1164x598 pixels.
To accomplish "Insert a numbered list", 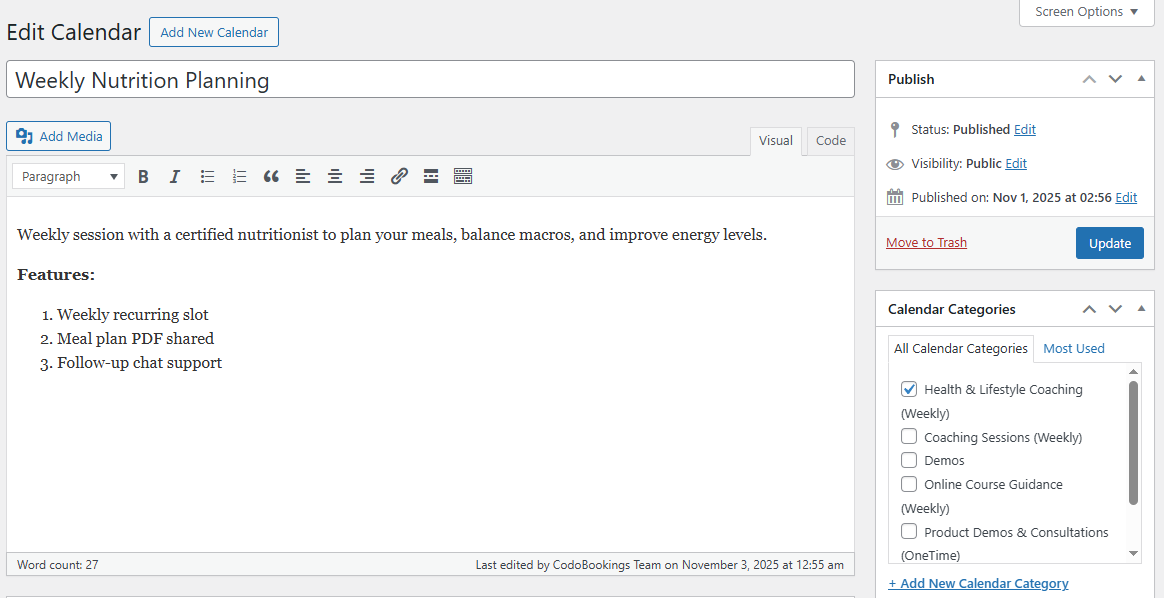I will tap(239, 176).
